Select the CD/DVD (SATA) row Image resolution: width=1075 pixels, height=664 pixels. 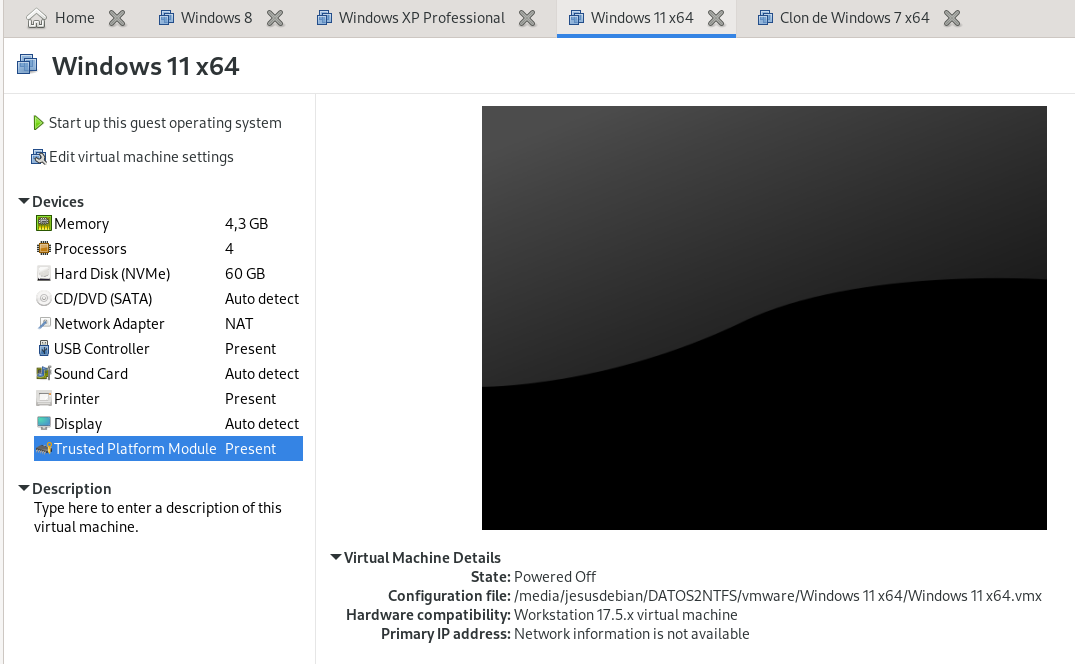168,298
